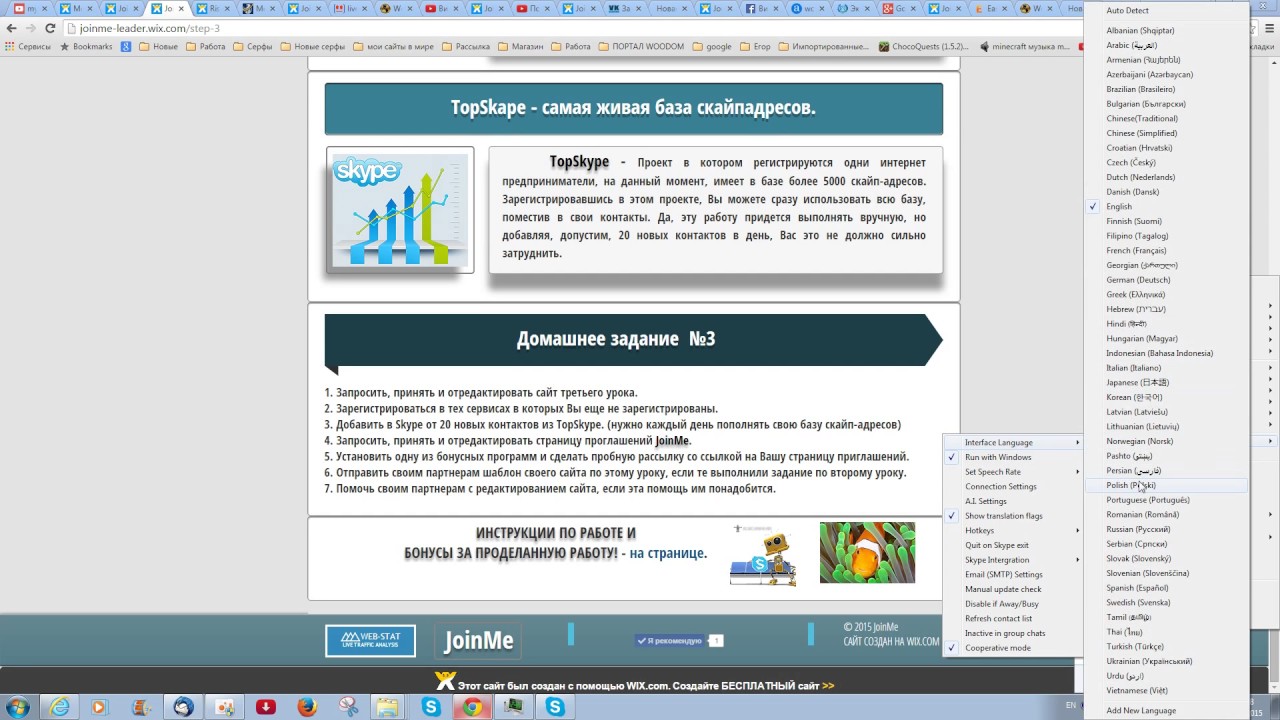Open the starred Bookmarks shortcut
This screenshot has height=720, width=1280.
(85, 46)
